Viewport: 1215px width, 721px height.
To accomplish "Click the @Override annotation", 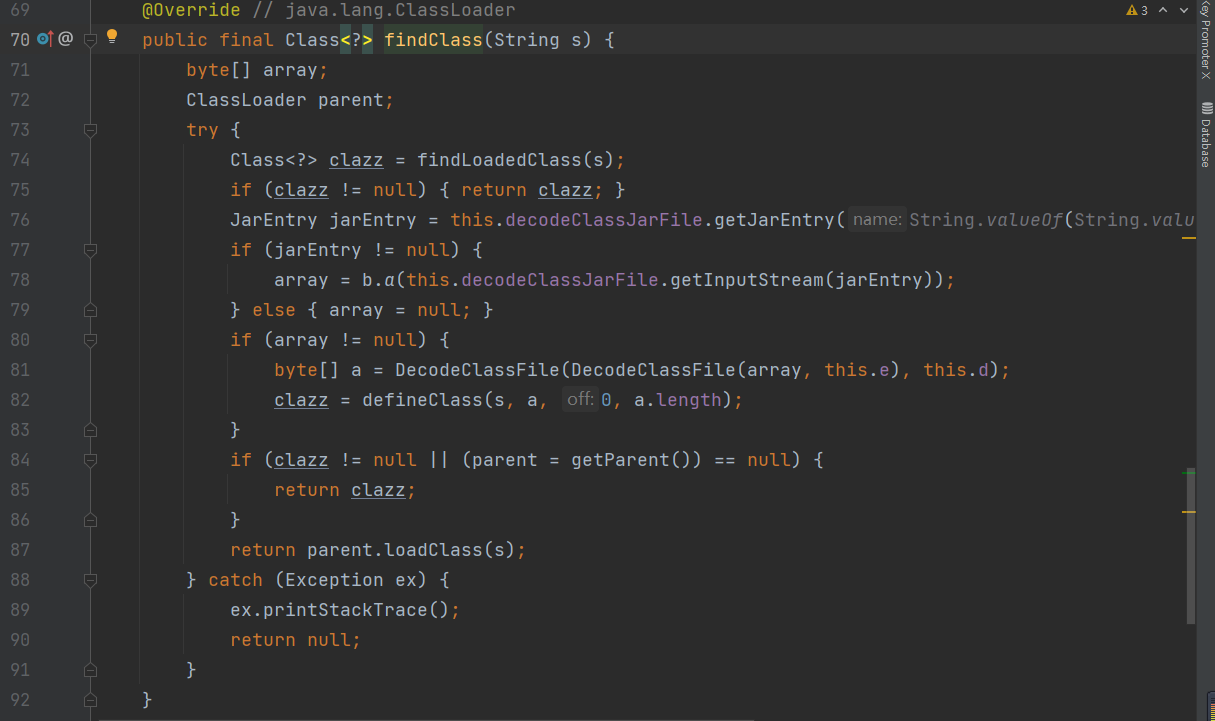I will coord(192,10).
